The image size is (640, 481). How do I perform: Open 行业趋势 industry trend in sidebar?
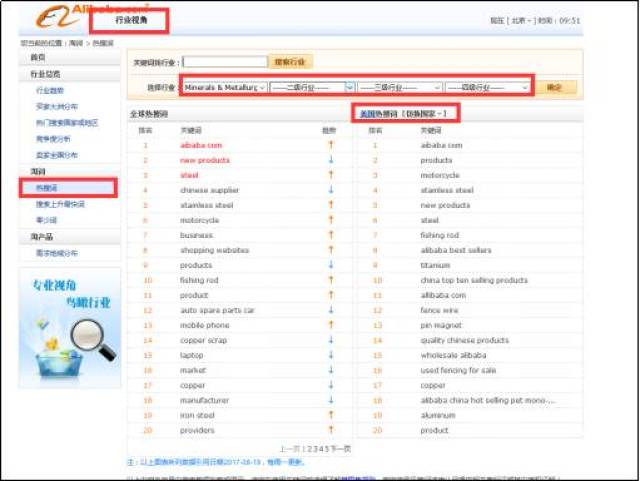click(x=50, y=90)
